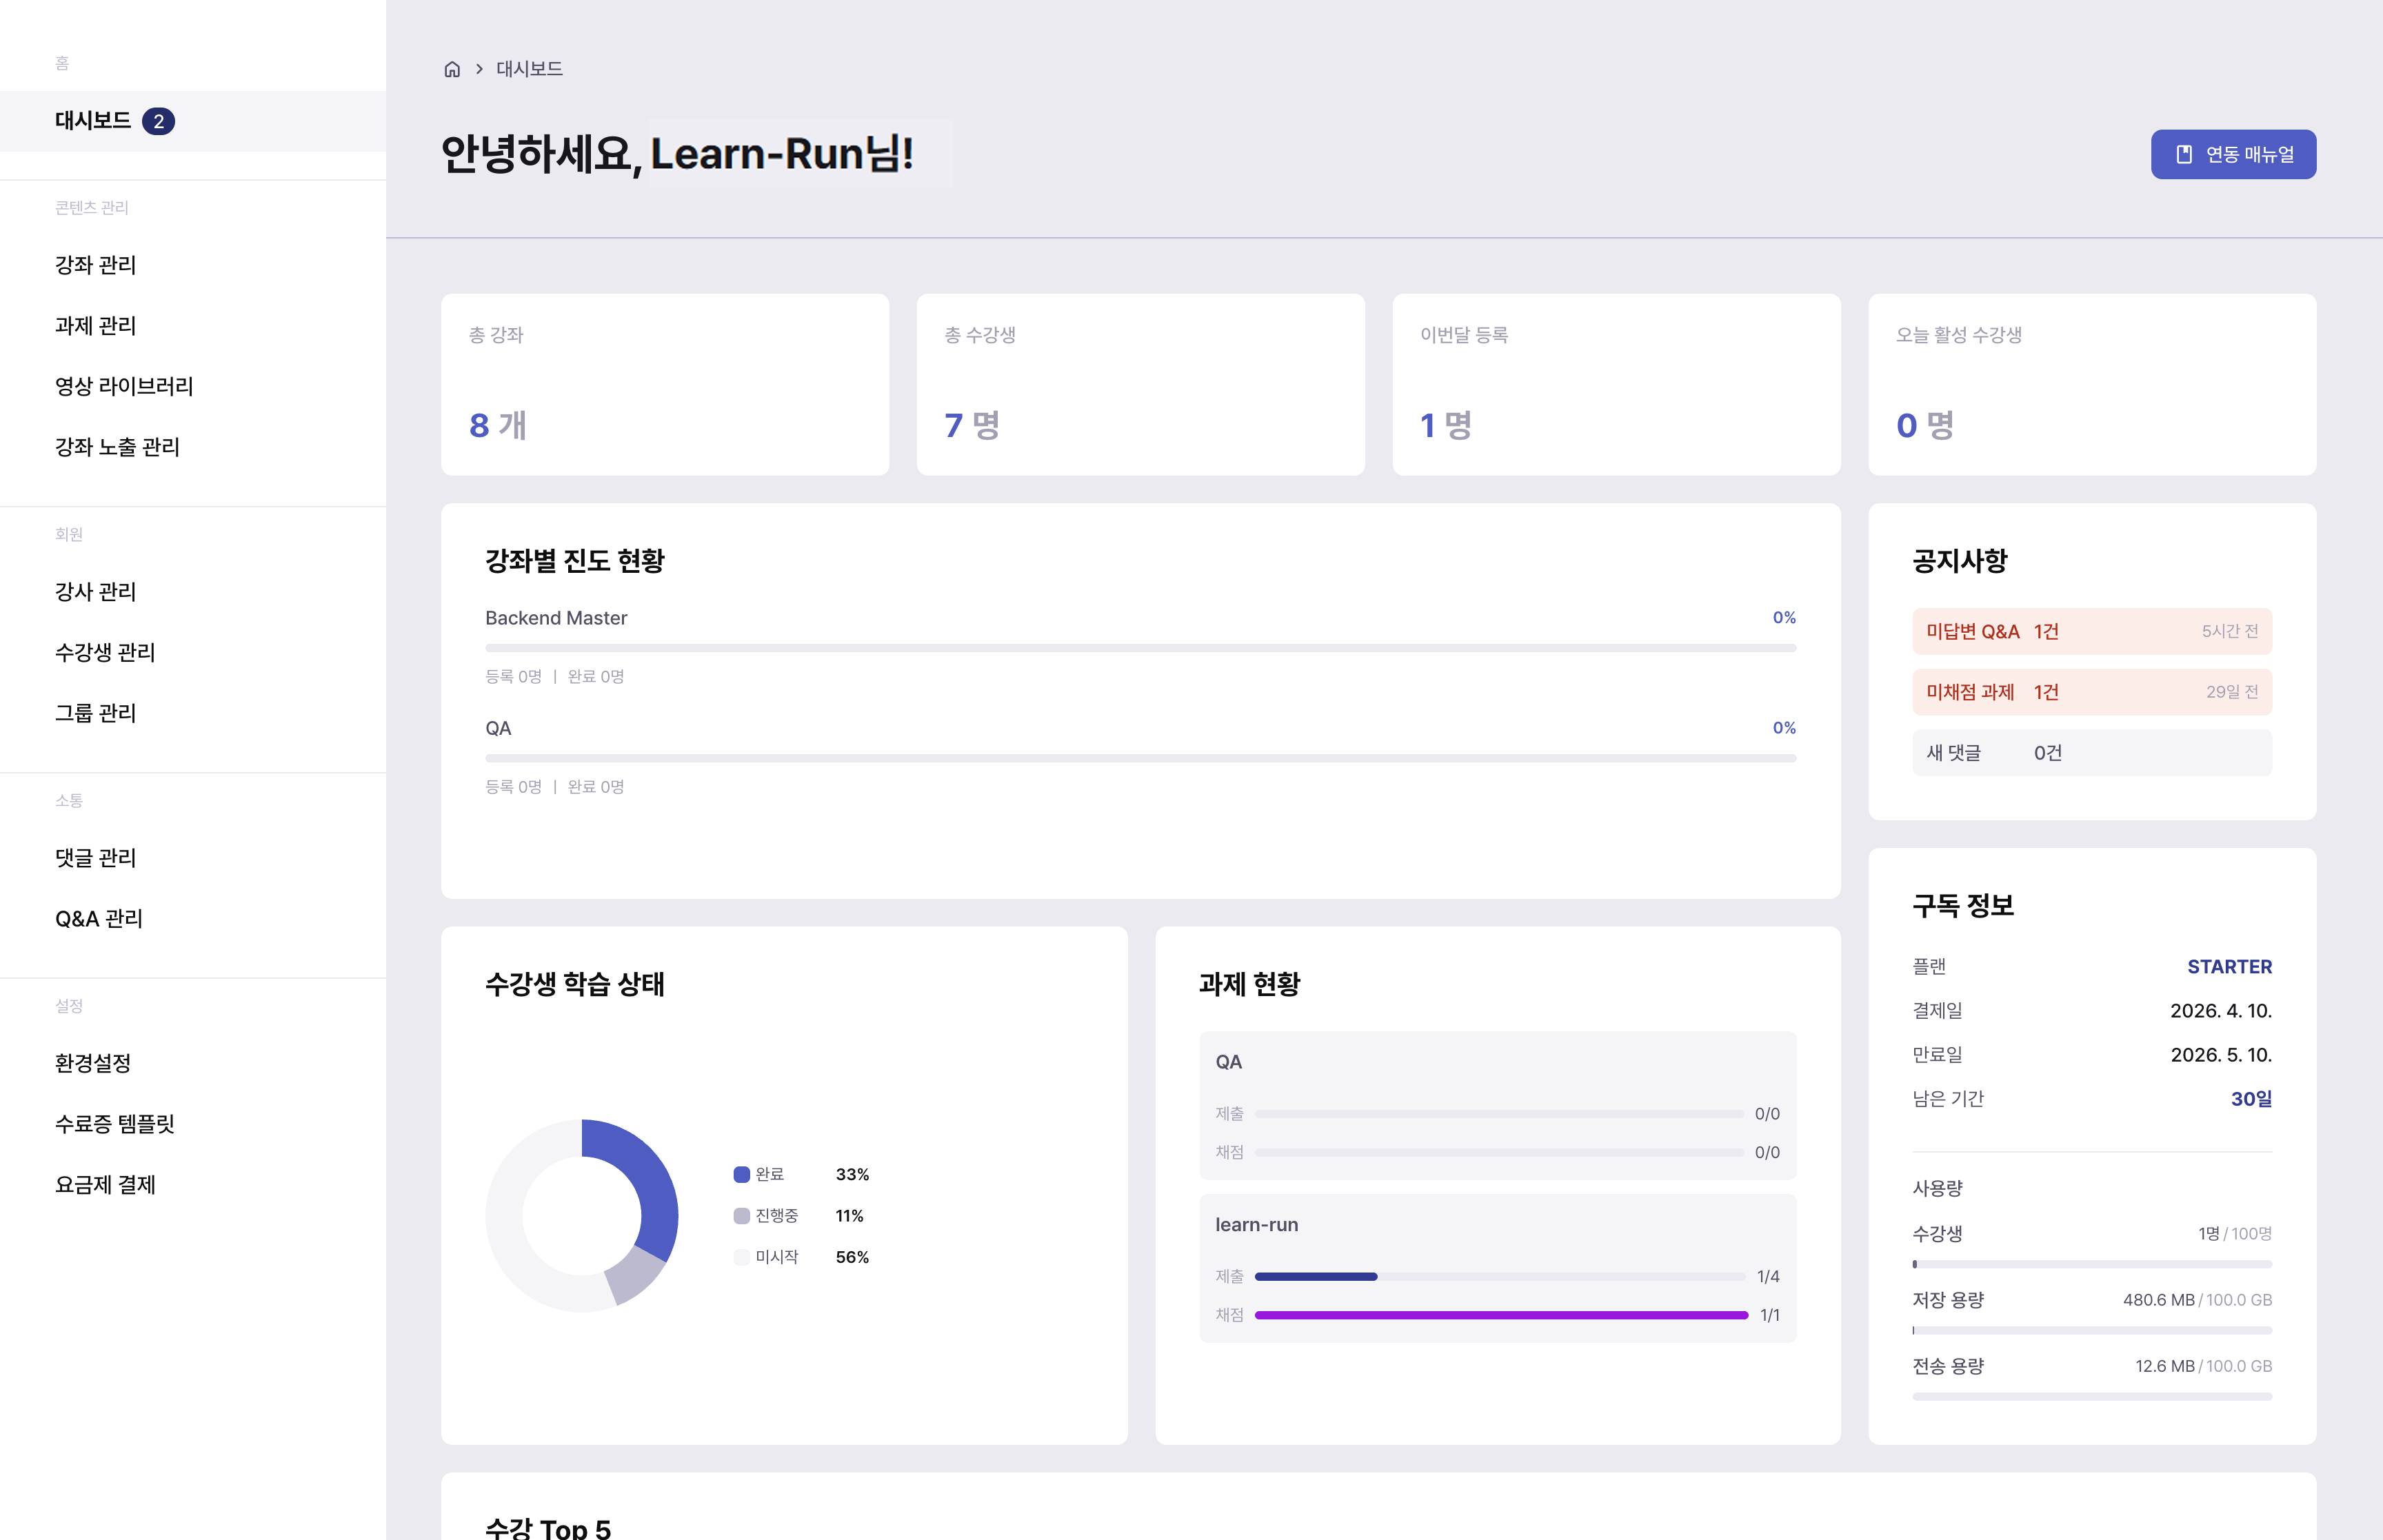Click the Backend Master course name
The height and width of the screenshot is (1540, 2383).
[556, 618]
